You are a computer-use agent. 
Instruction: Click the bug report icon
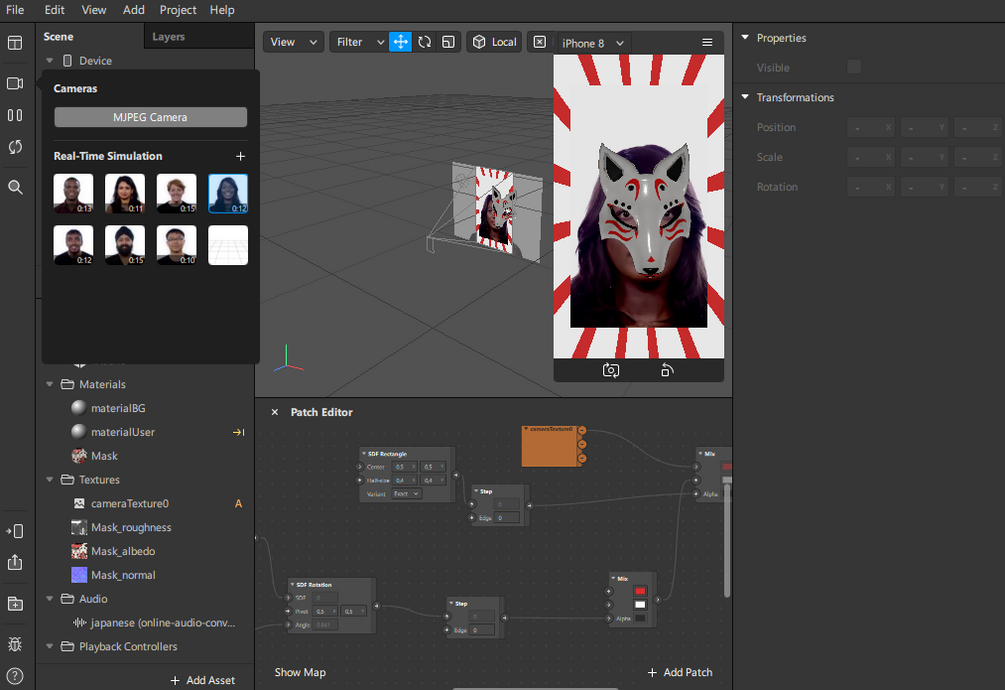[x=15, y=644]
